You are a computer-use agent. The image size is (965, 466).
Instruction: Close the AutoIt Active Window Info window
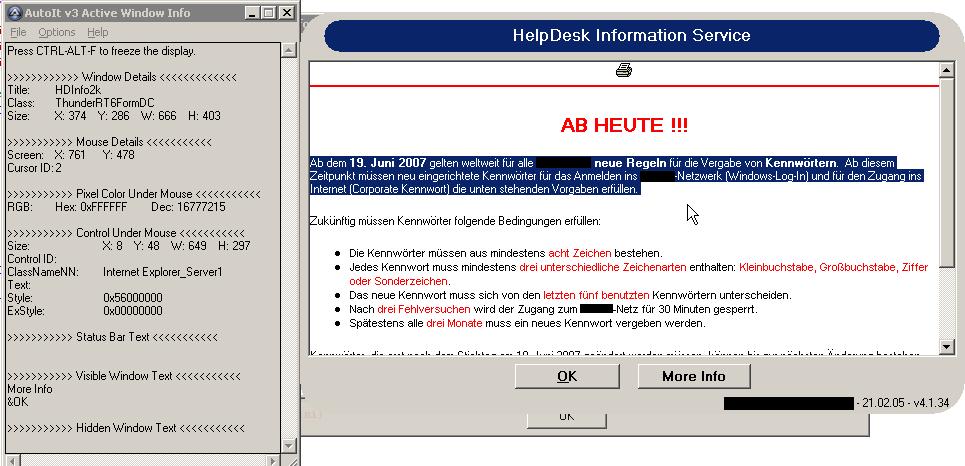(x=285, y=13)
